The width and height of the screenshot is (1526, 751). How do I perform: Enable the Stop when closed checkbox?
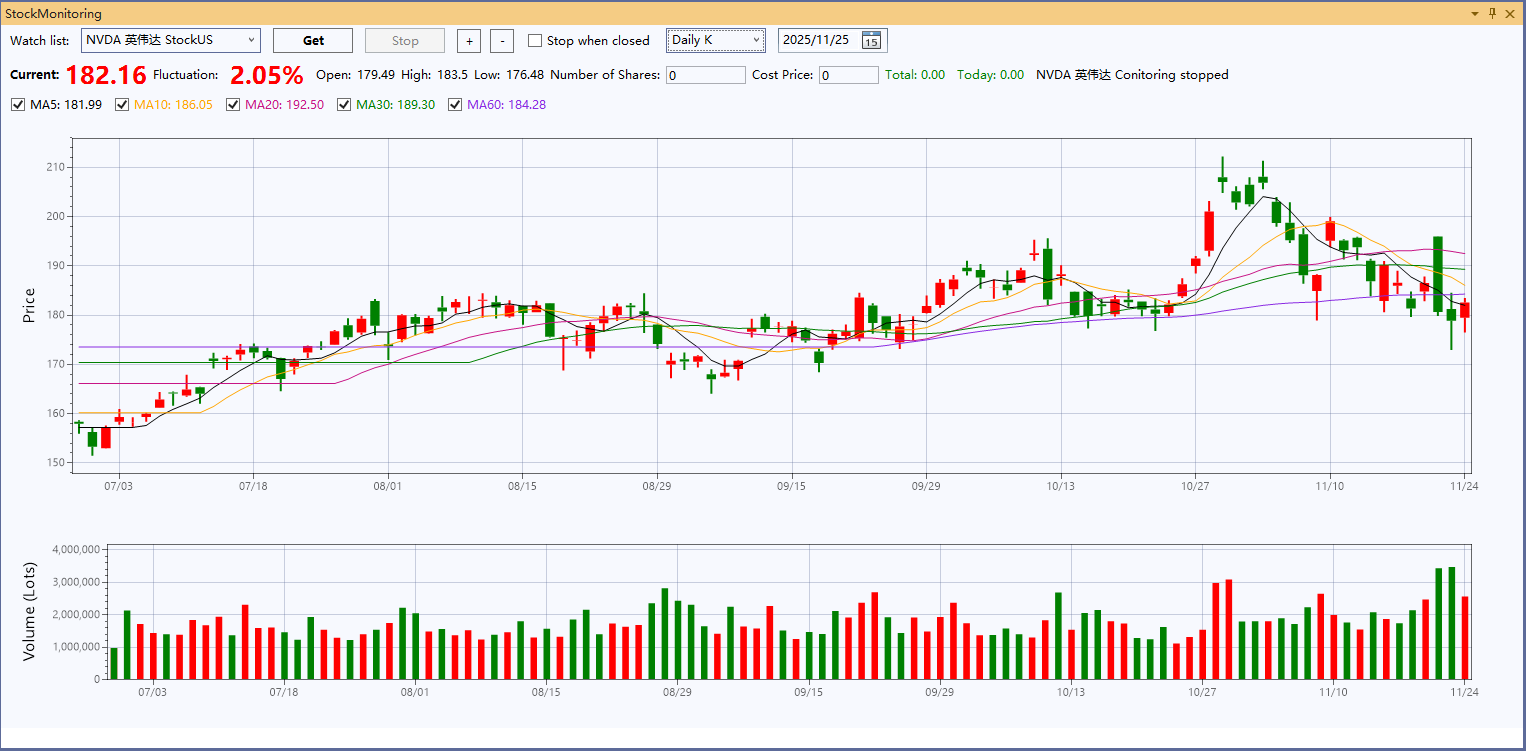(x=535, y=41)
